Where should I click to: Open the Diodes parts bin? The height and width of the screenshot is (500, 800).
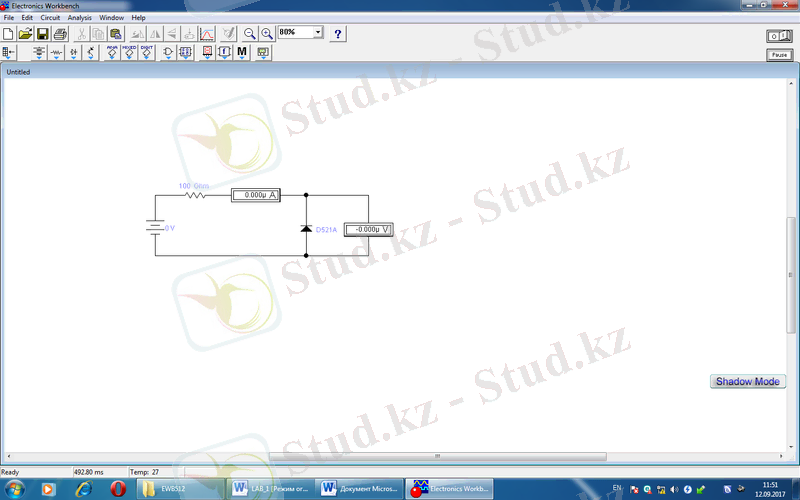(x=73, y=53)
